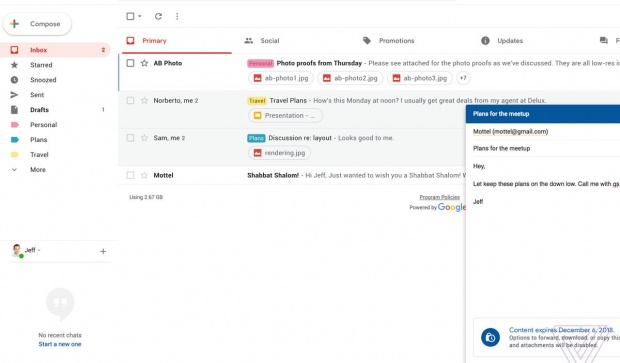
Task: Click Content expires December 6, 2018 link
Action: (561, 330)
